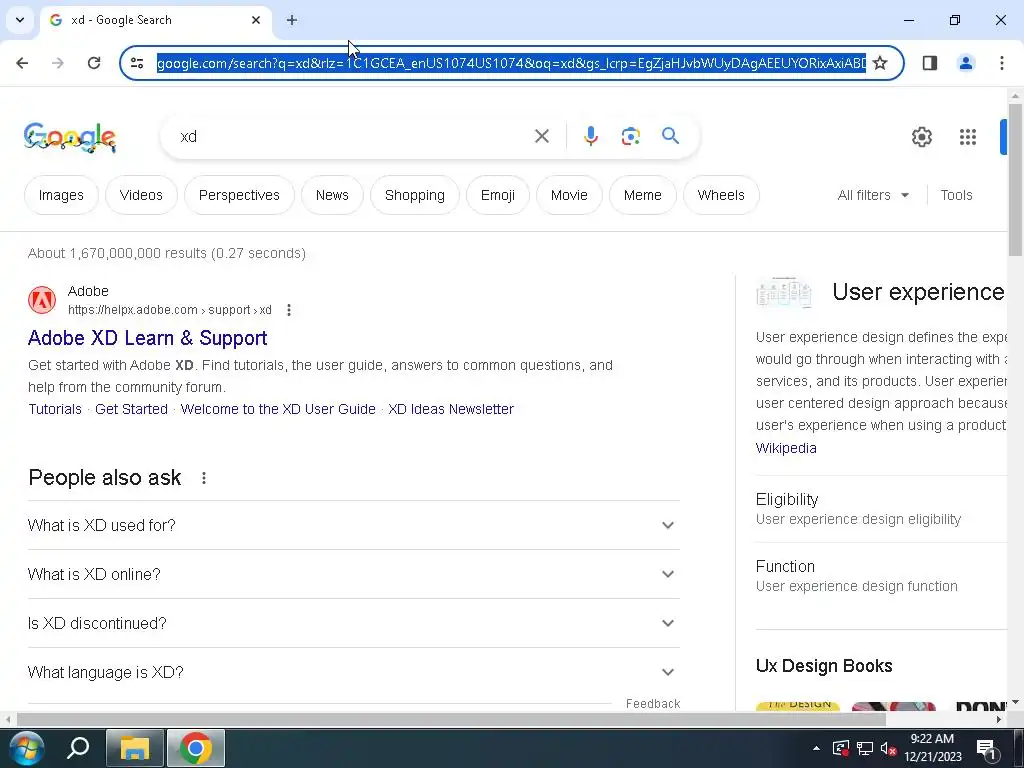Open the Adobe XD Learn & Support result
Viewport: 1024px width, 768px height.
(x=148, y=338)
